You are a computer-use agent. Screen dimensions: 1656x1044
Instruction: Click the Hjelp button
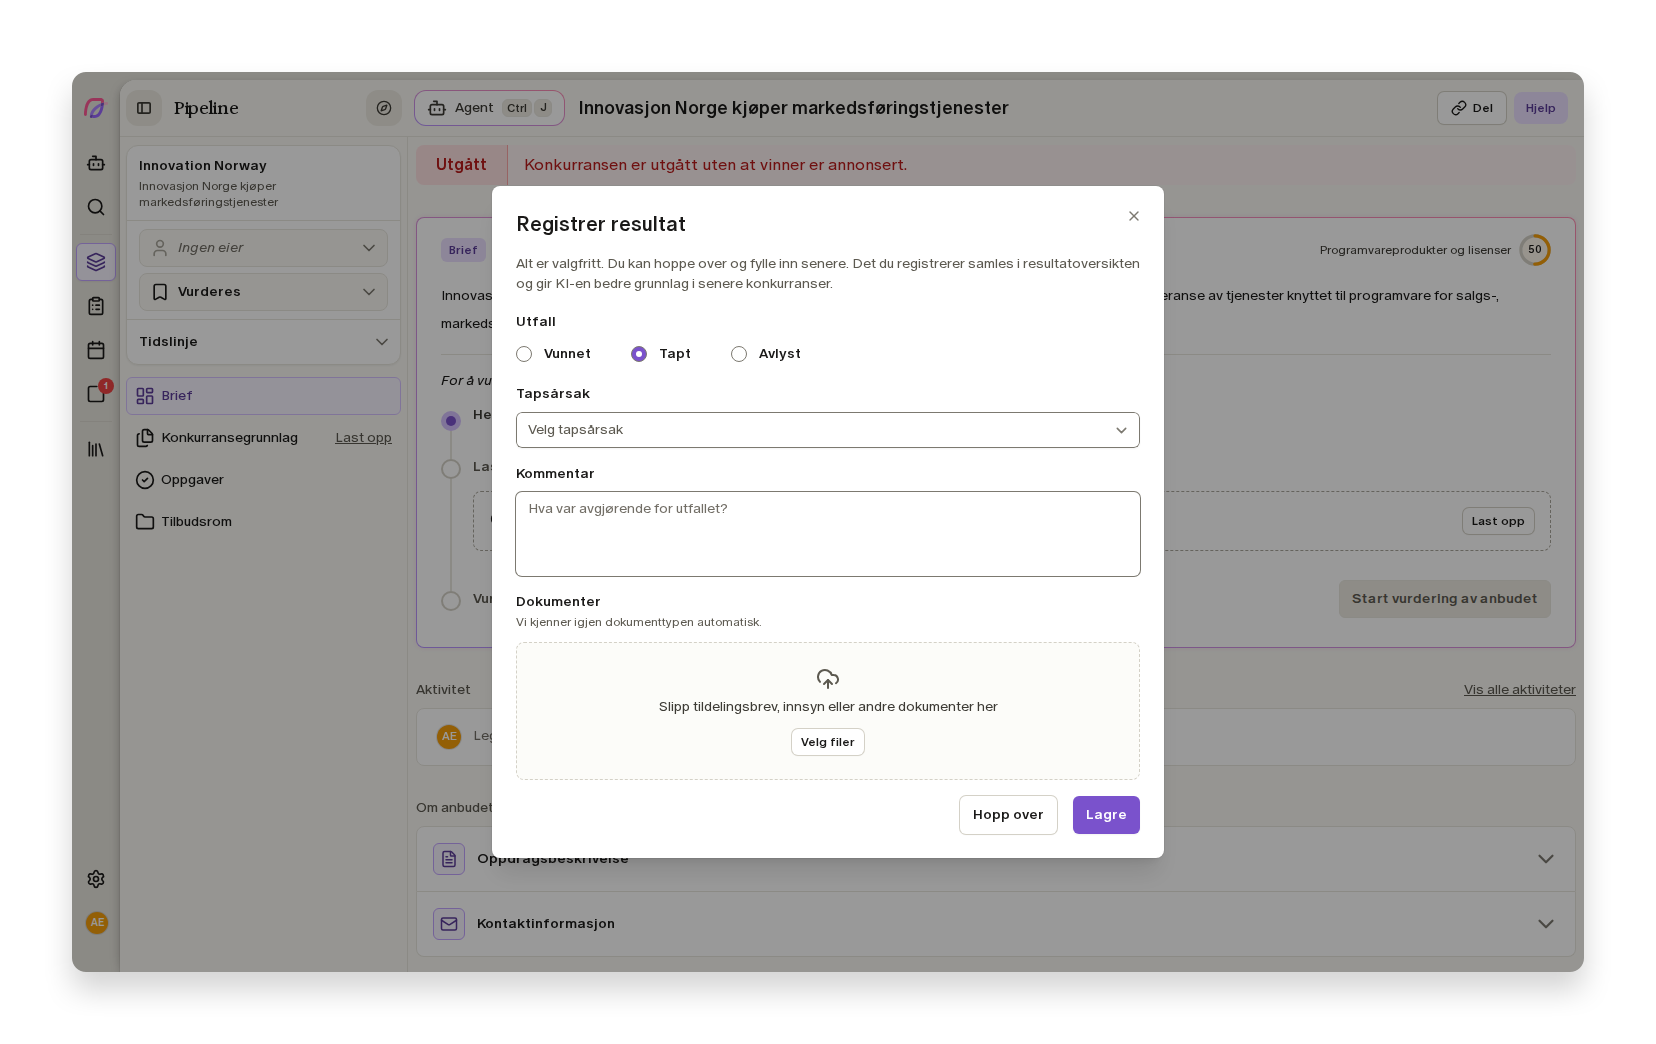(1540, 108)
